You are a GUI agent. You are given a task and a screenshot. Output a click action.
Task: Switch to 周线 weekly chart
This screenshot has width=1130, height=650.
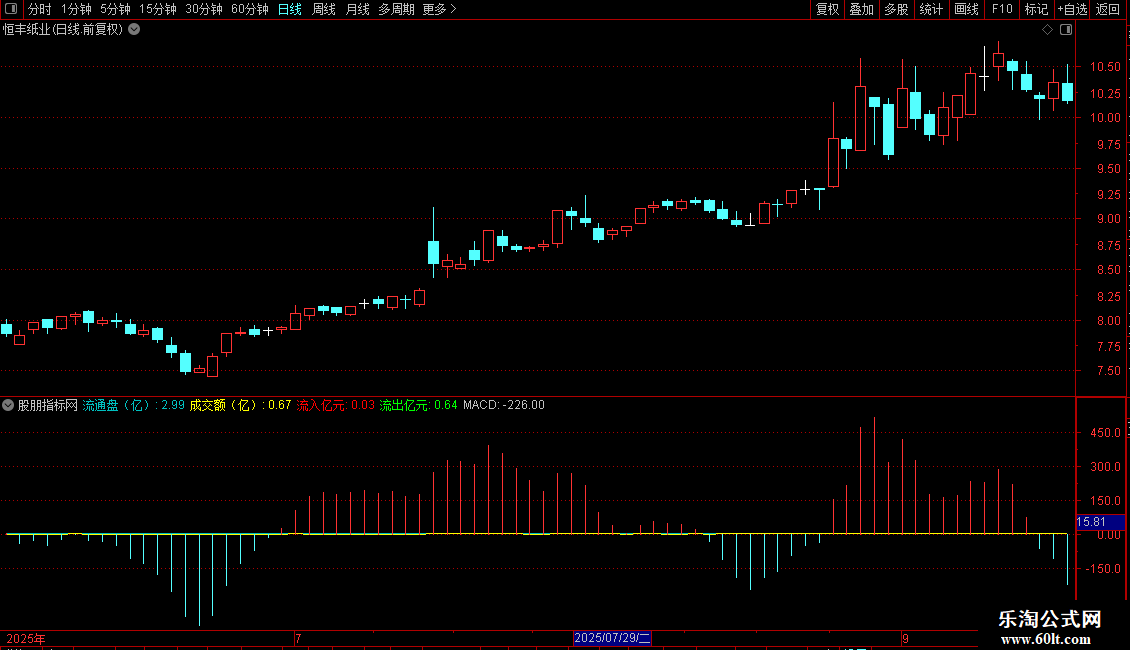click(x=324, y=9)
